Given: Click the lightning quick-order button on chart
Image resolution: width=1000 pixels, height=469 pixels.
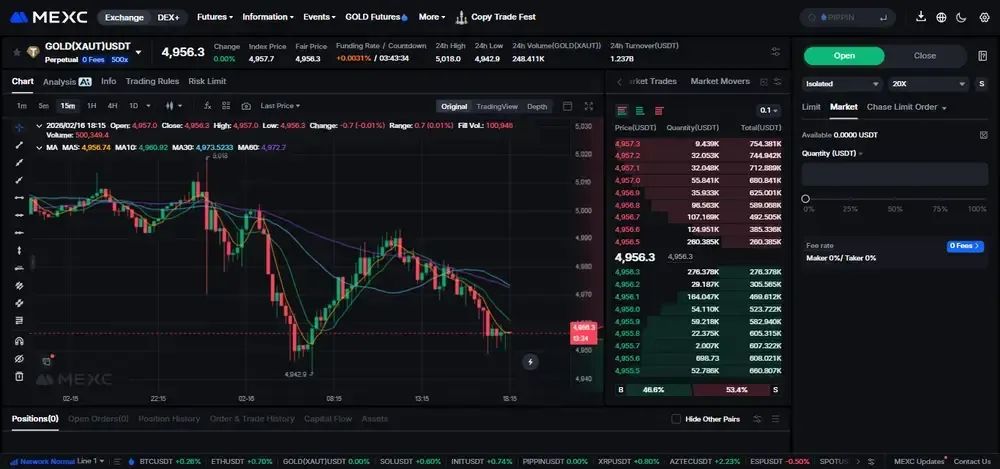Looking at the screenshot, I should (530, 362).
